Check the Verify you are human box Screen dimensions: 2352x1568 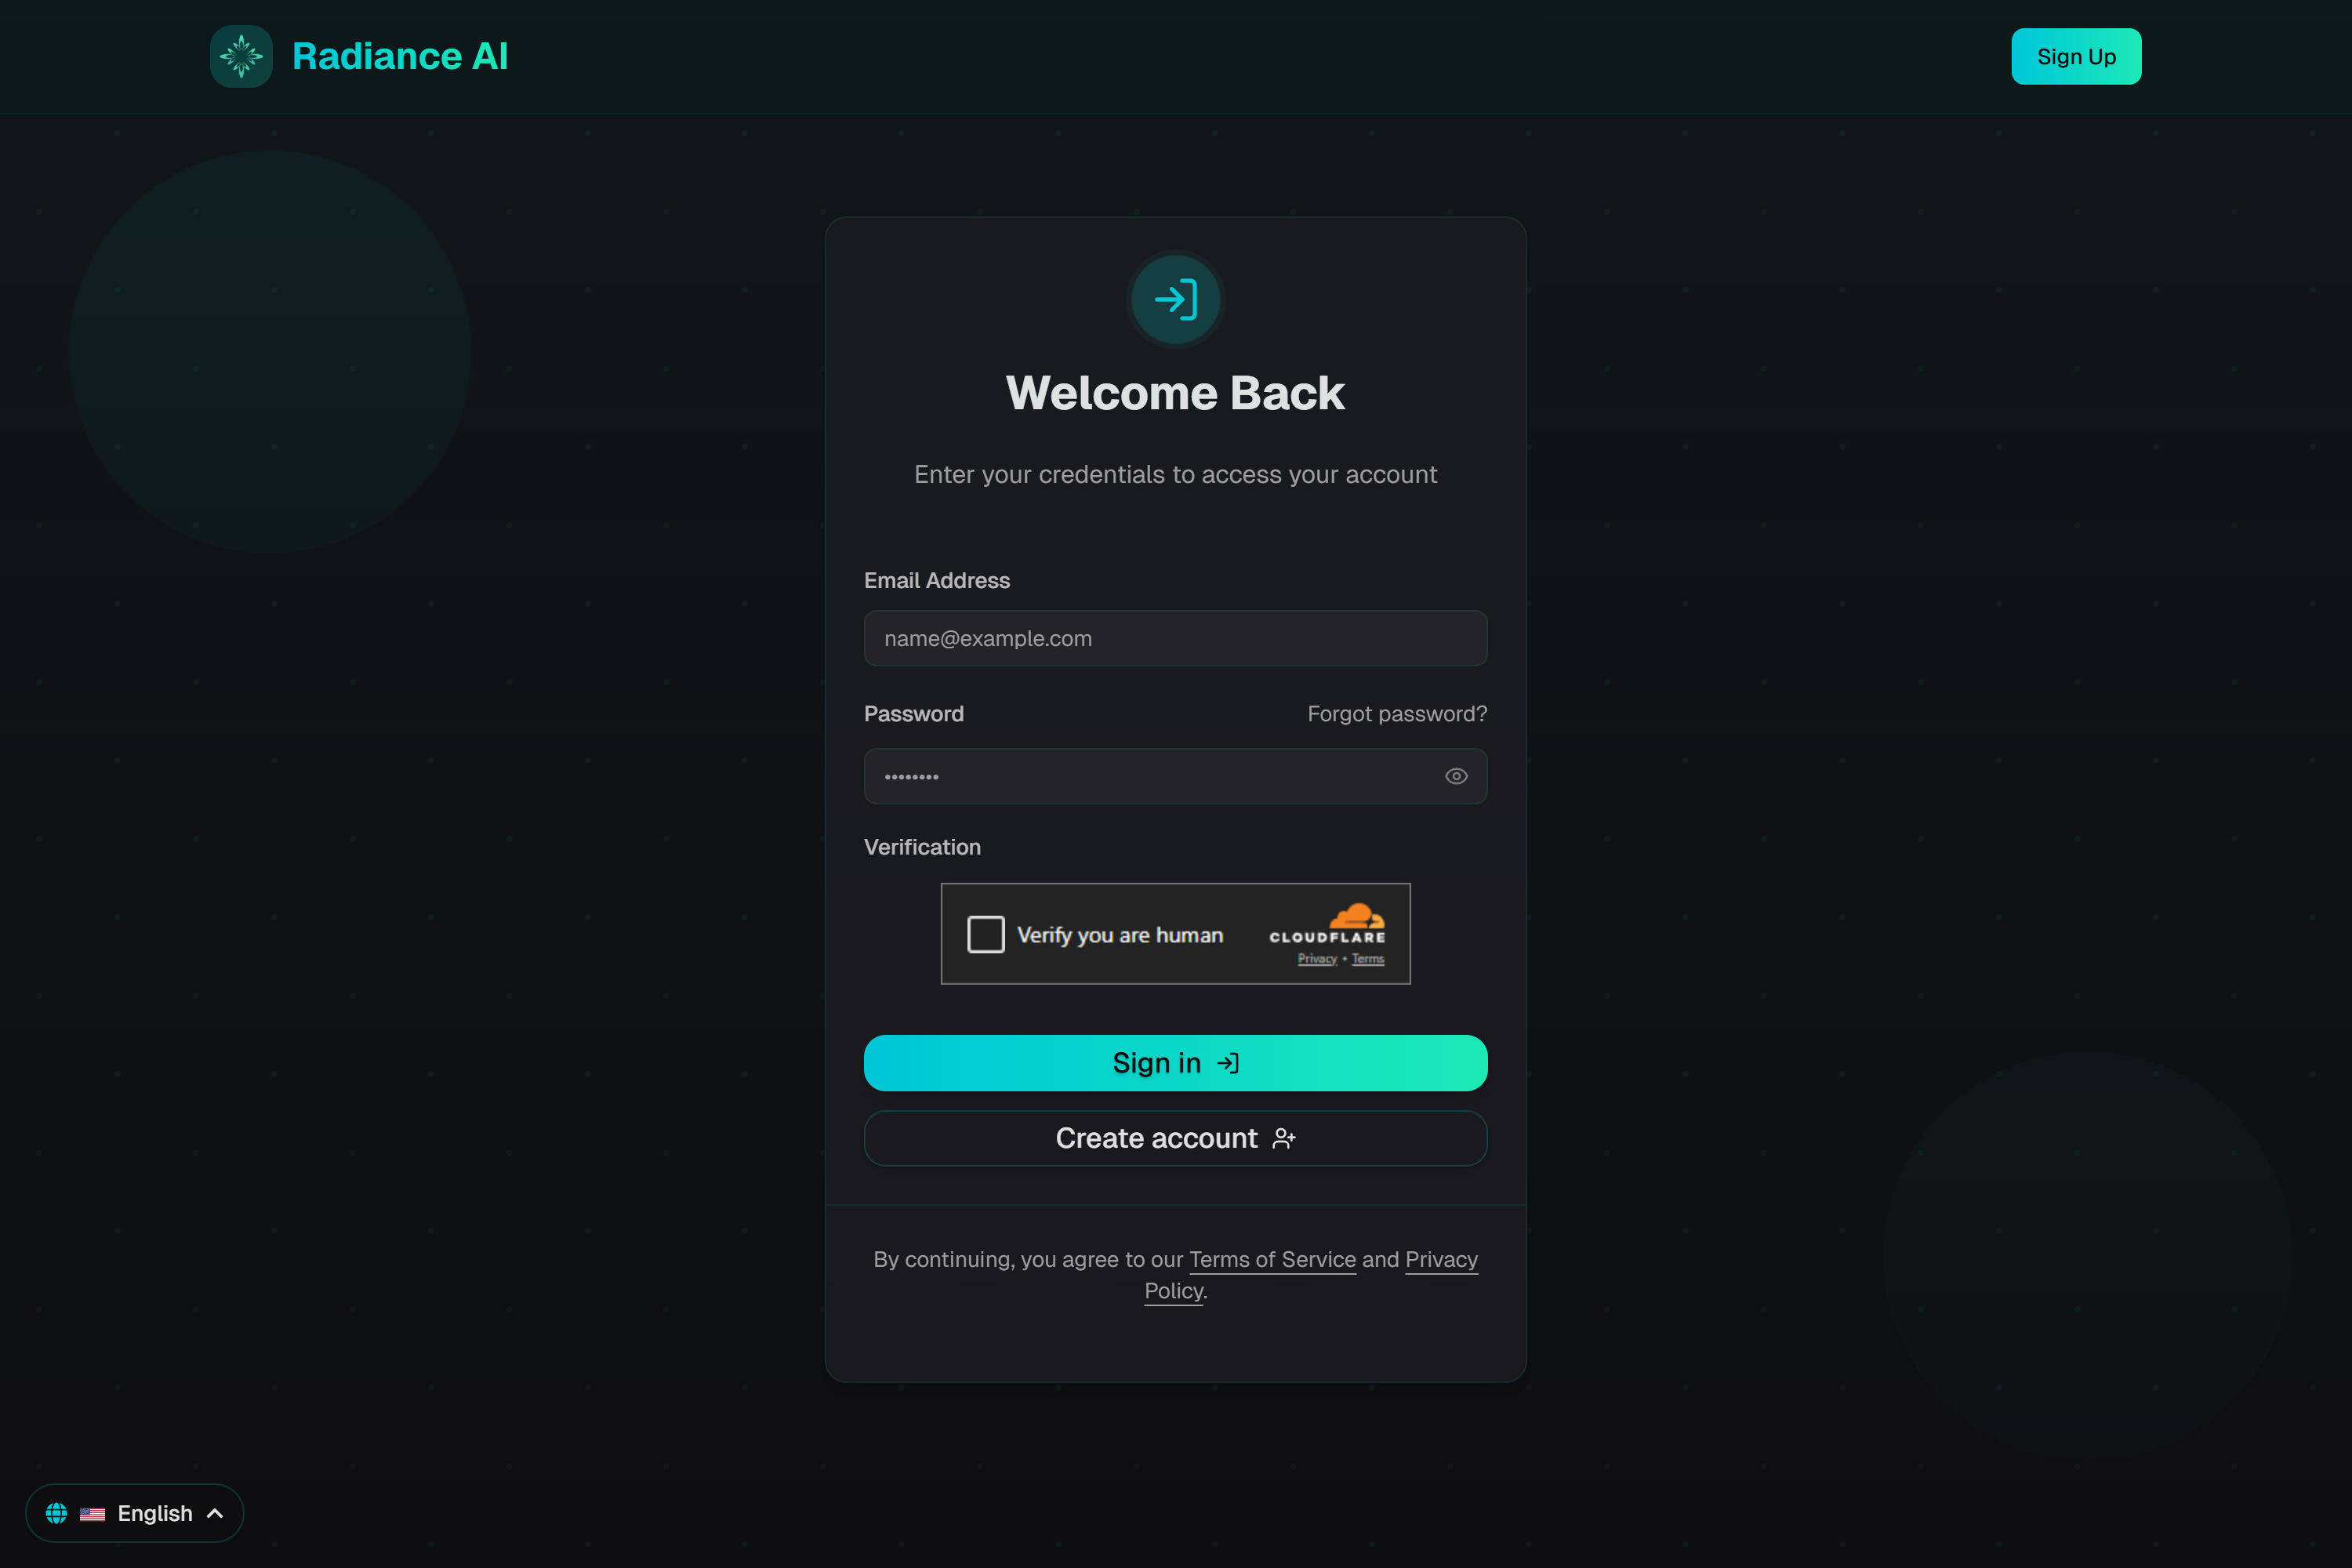(x=985, y=934)
